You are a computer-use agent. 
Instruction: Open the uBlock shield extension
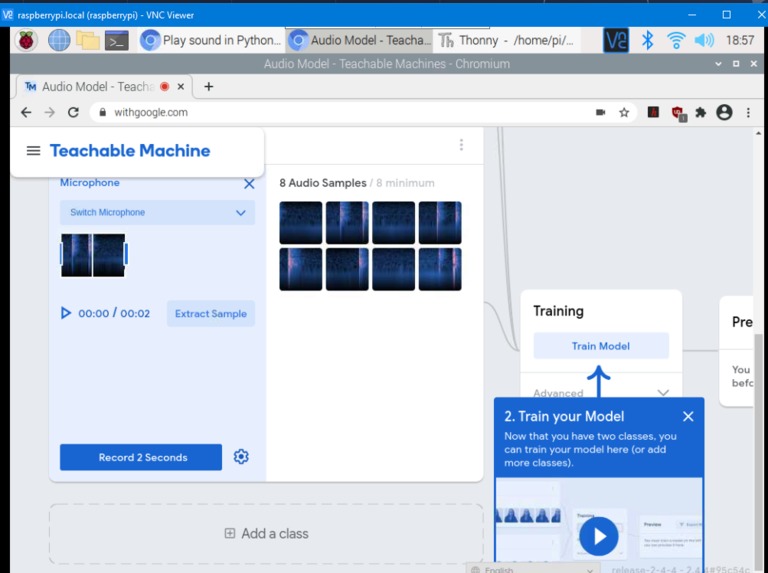(678, 113)
